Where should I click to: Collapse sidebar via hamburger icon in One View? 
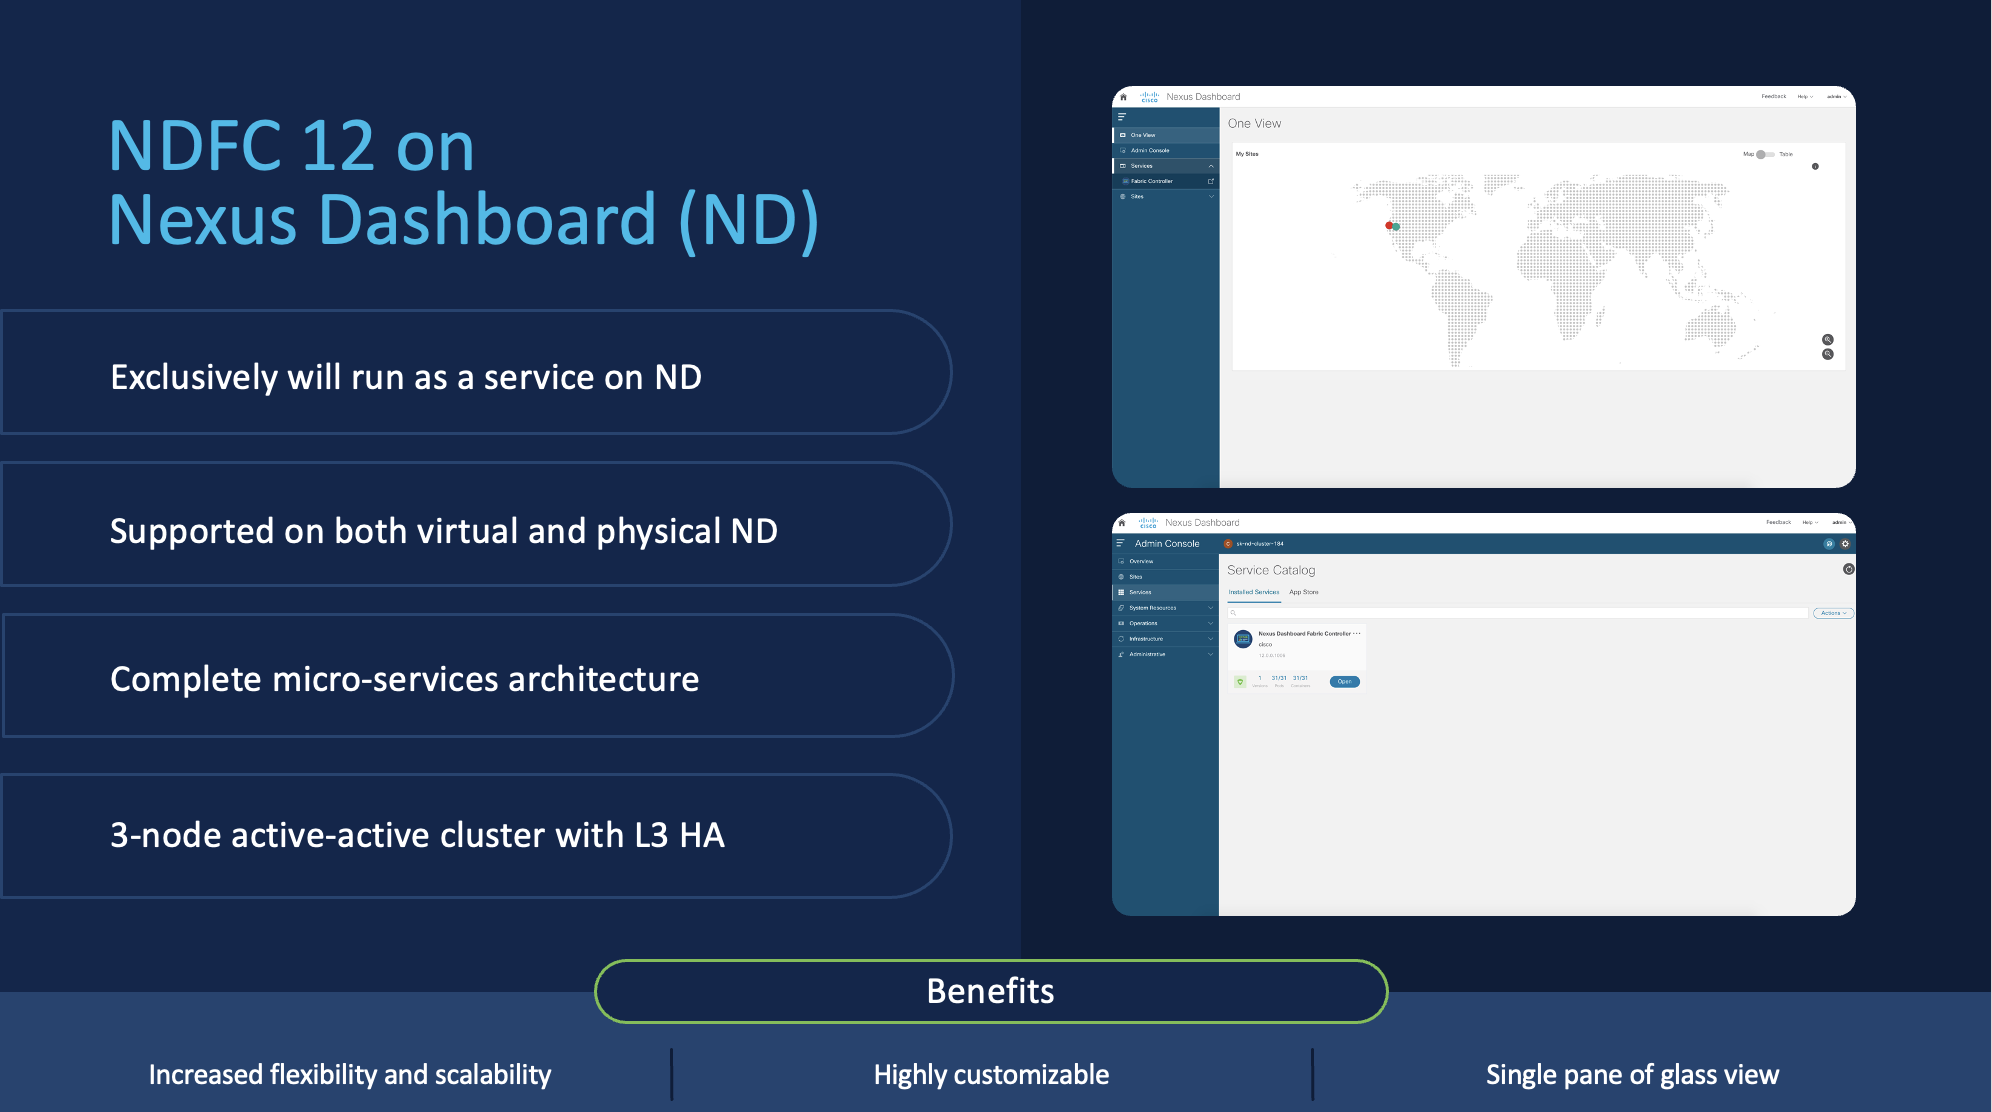point(1121,117)
